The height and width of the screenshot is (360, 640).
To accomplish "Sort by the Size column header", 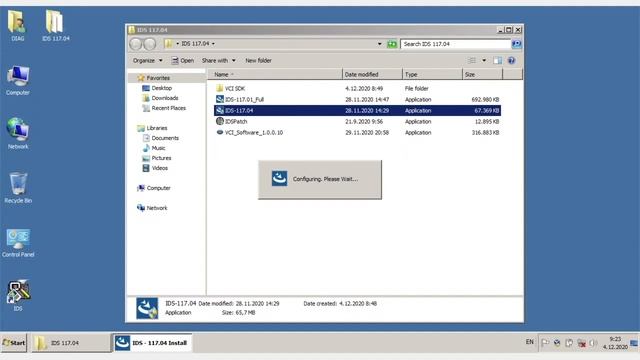I will coord(482,74).
